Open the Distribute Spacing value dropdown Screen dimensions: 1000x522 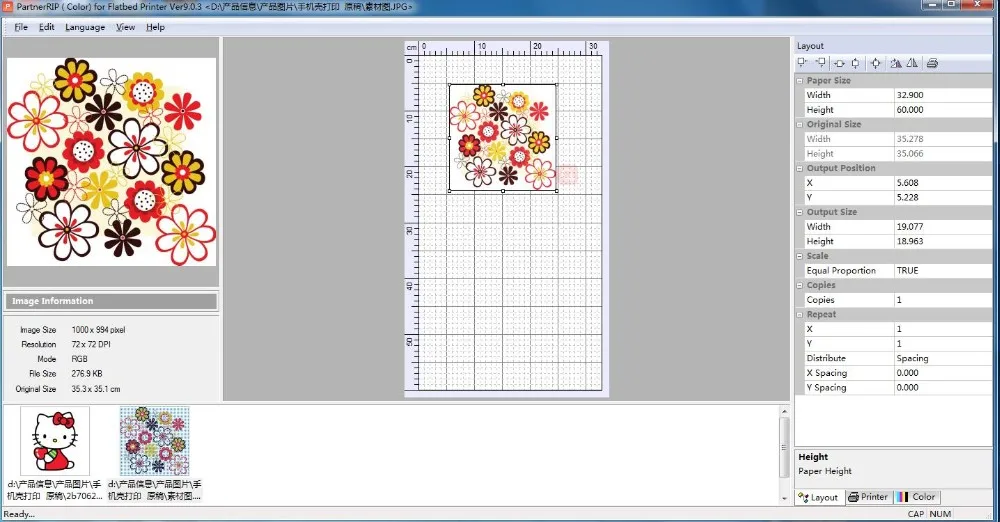tap(943, 359)
